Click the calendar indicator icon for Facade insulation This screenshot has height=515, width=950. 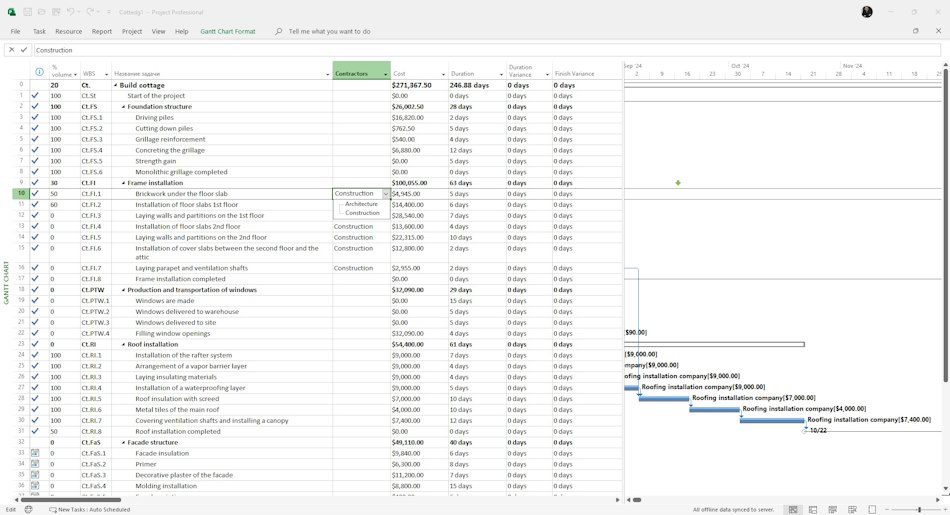[35, 453]
